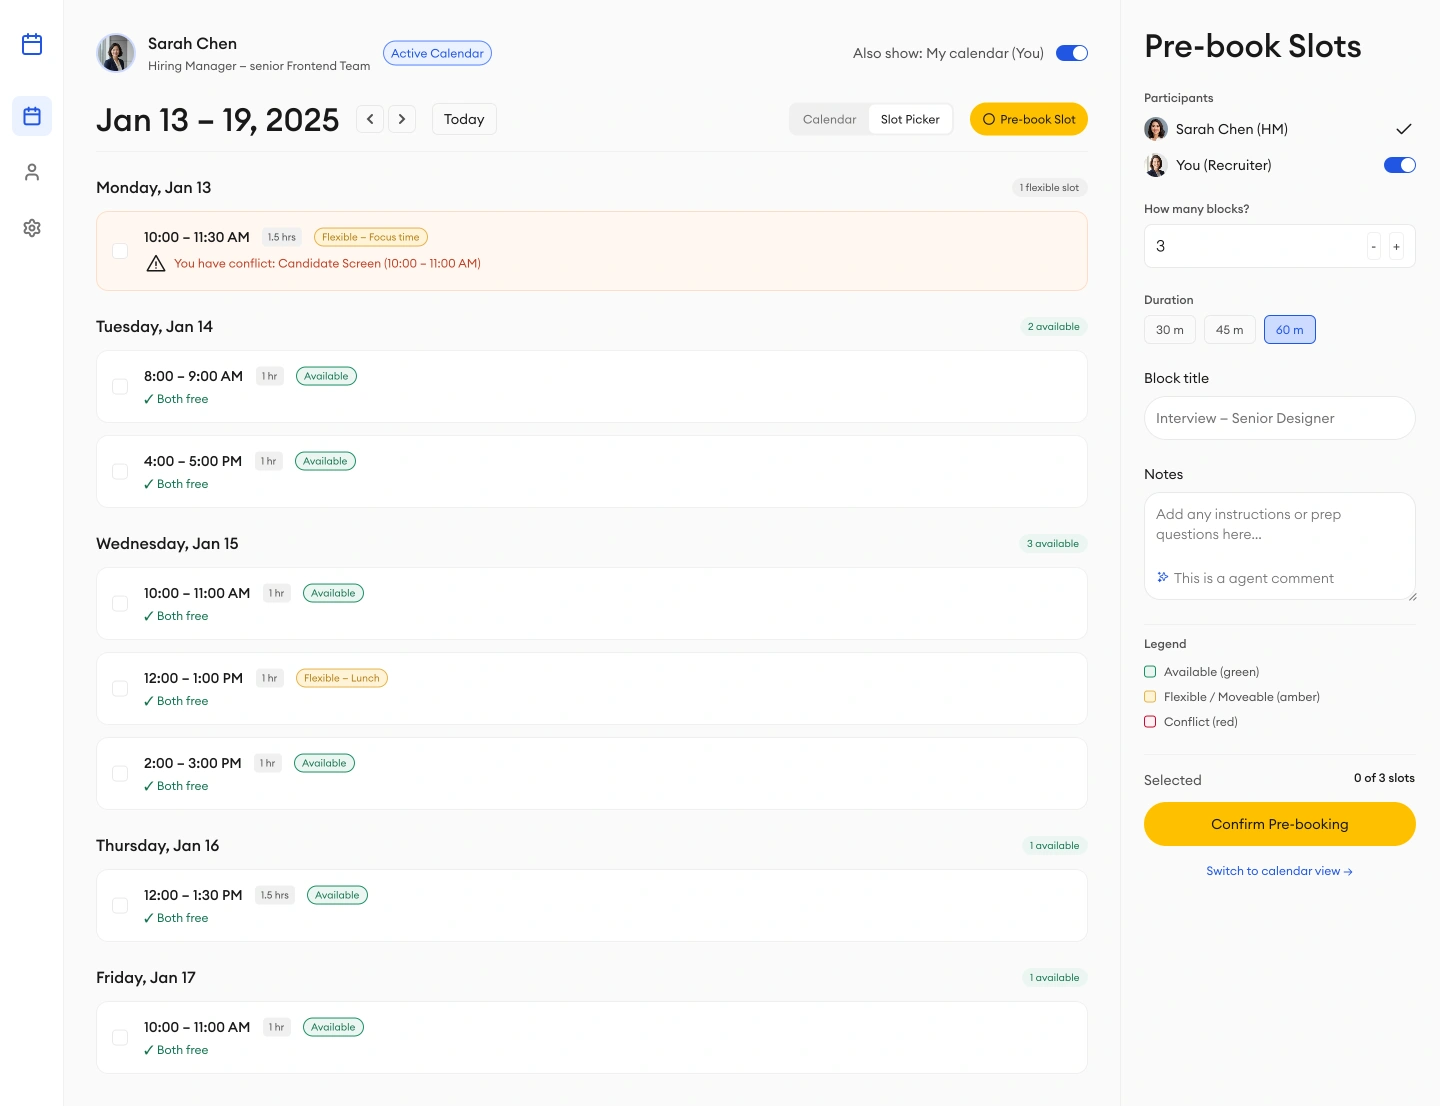1440x1106 pixels.
Task: Click the Today button
Action: tap(464, 119)
